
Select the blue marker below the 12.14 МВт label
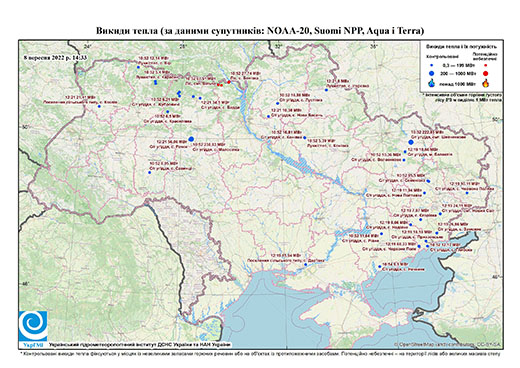[138, 67]
